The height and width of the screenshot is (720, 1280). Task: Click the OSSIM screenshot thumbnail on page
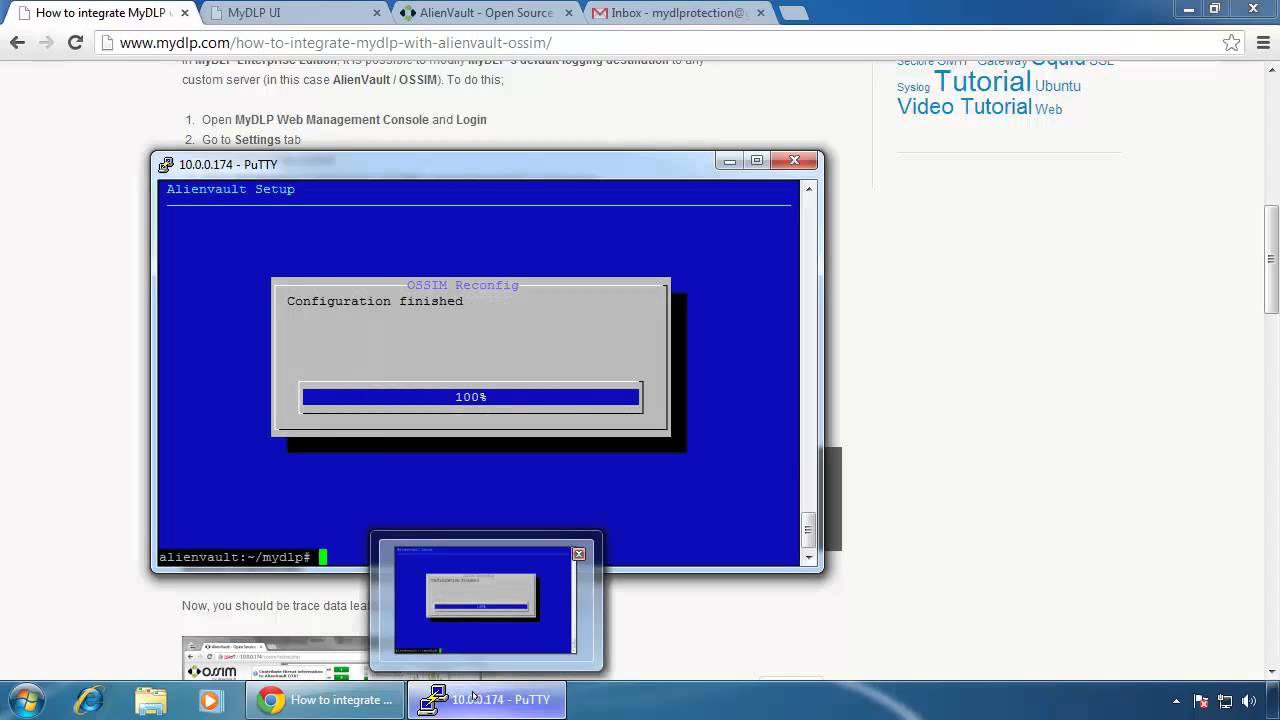pyautogui.click(x=276, y=658)
